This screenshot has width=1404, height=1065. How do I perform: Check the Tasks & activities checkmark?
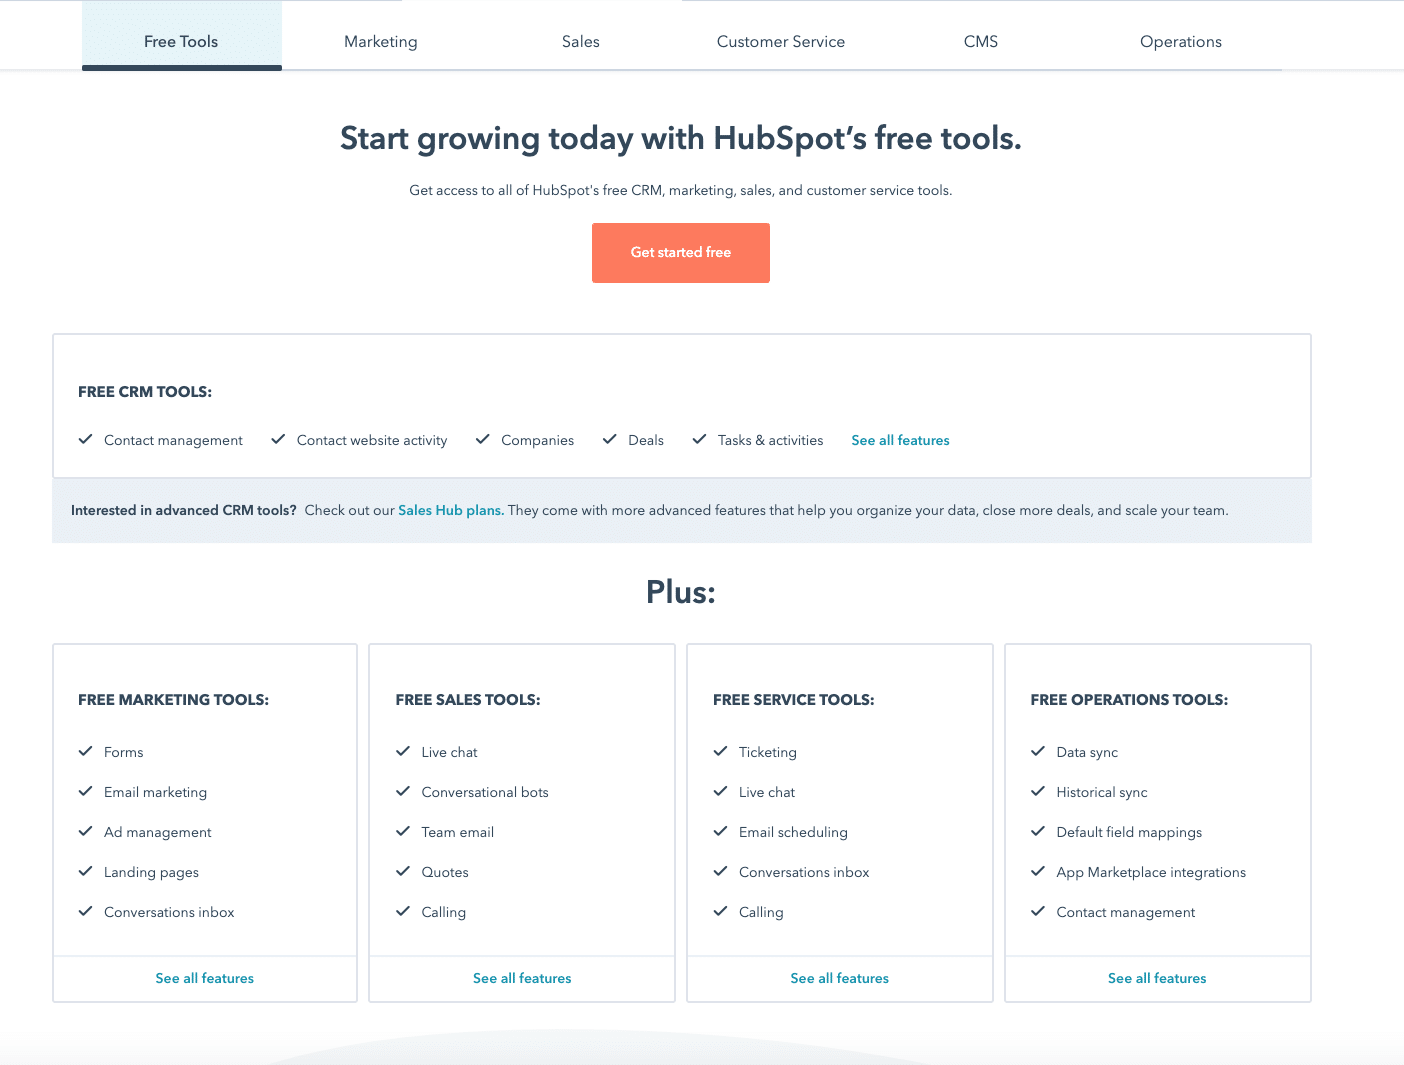tap(699, 440)
